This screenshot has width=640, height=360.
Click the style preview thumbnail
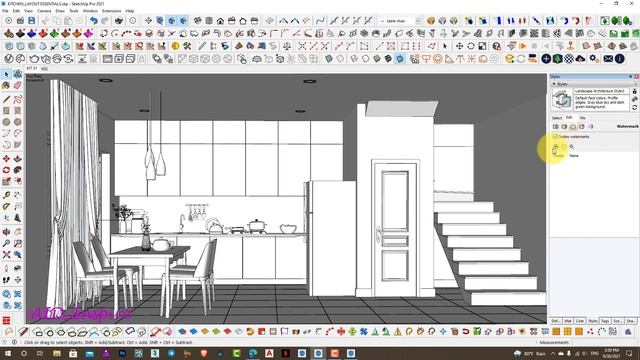tap(562, 100)
